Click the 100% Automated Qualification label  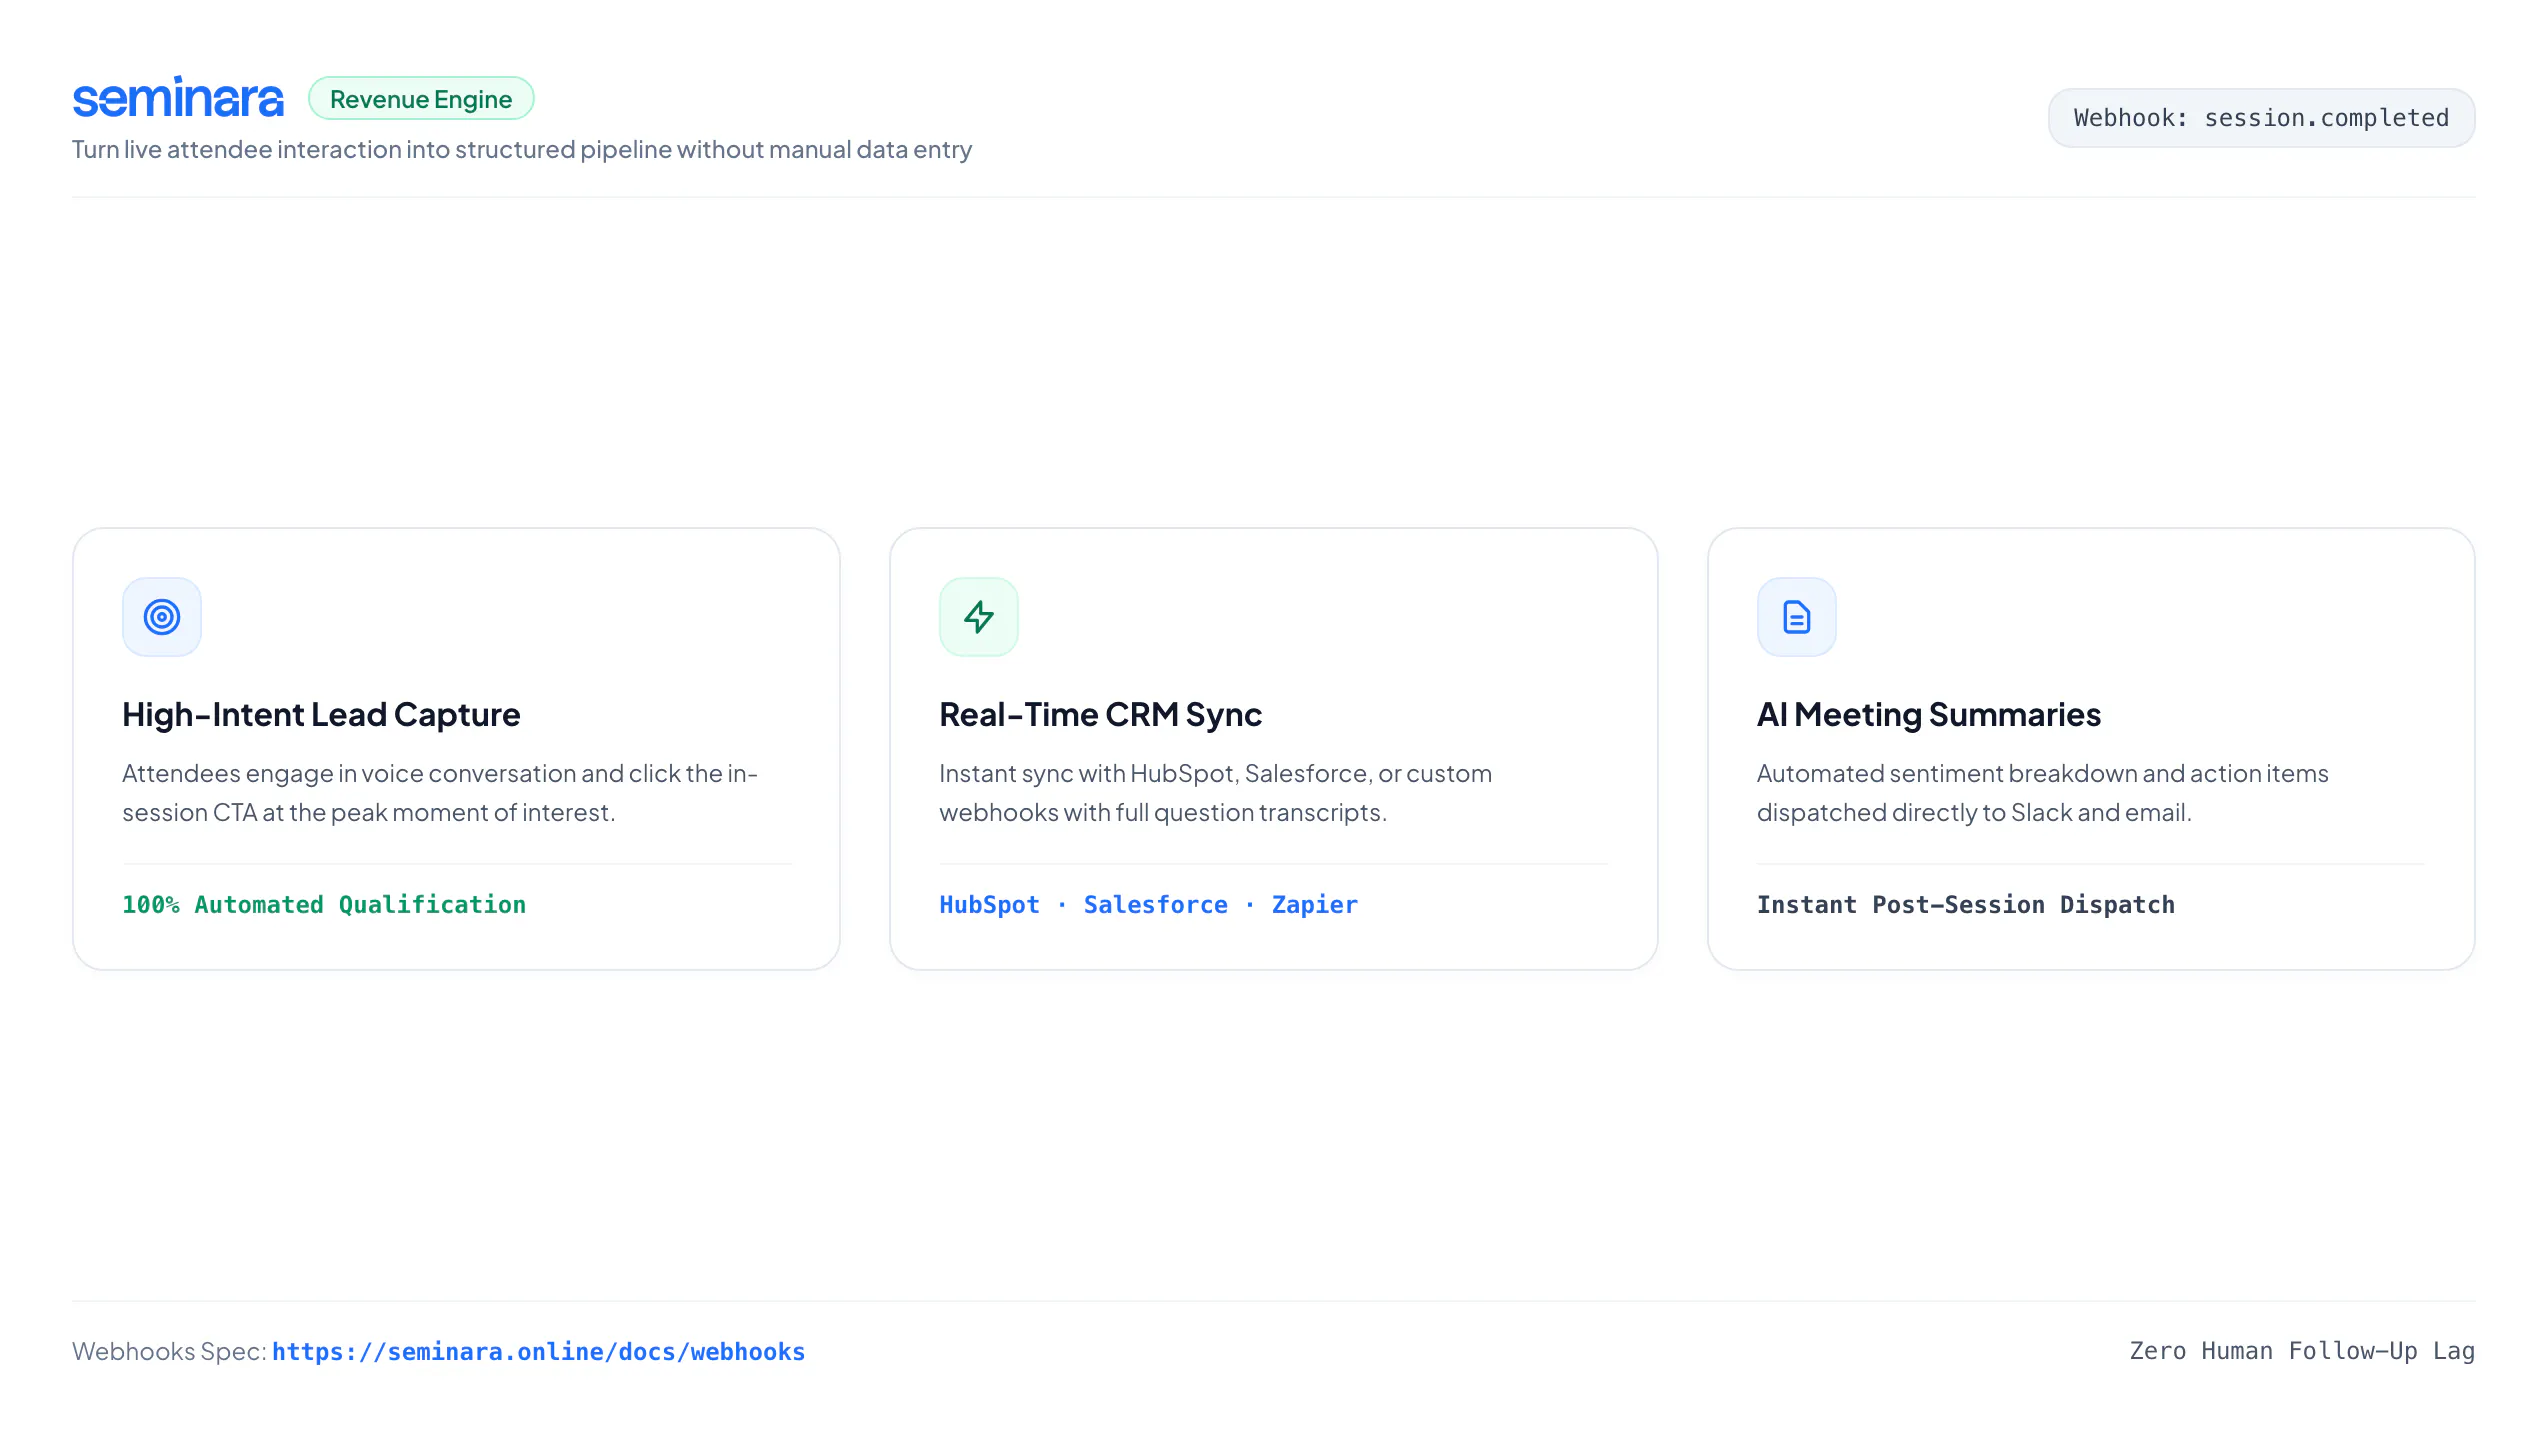point(324,904)
